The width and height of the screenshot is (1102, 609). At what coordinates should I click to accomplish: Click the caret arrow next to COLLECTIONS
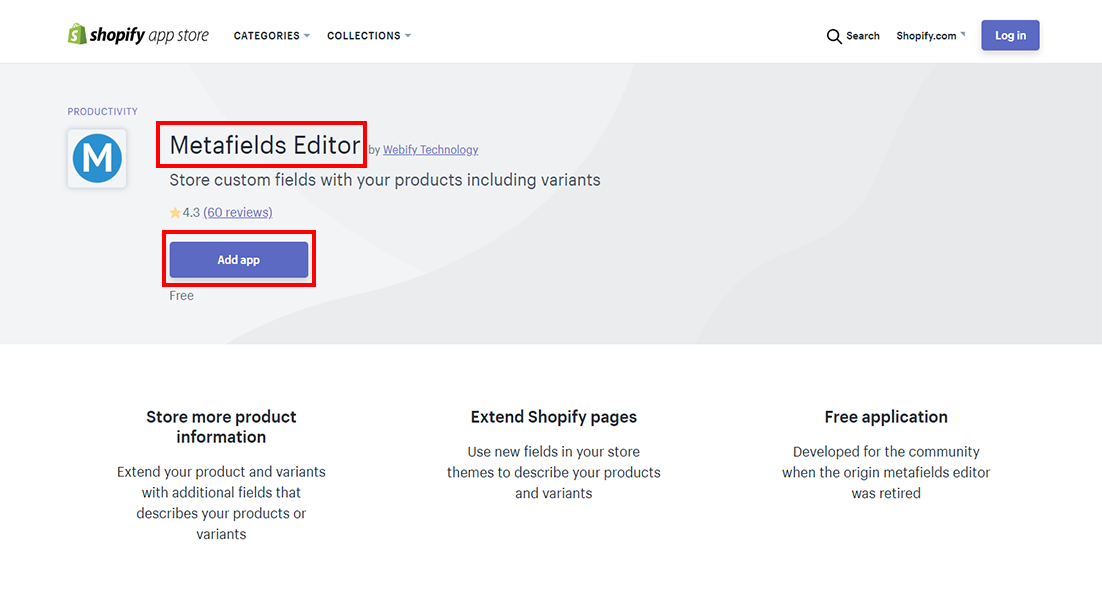click(408, 36)
